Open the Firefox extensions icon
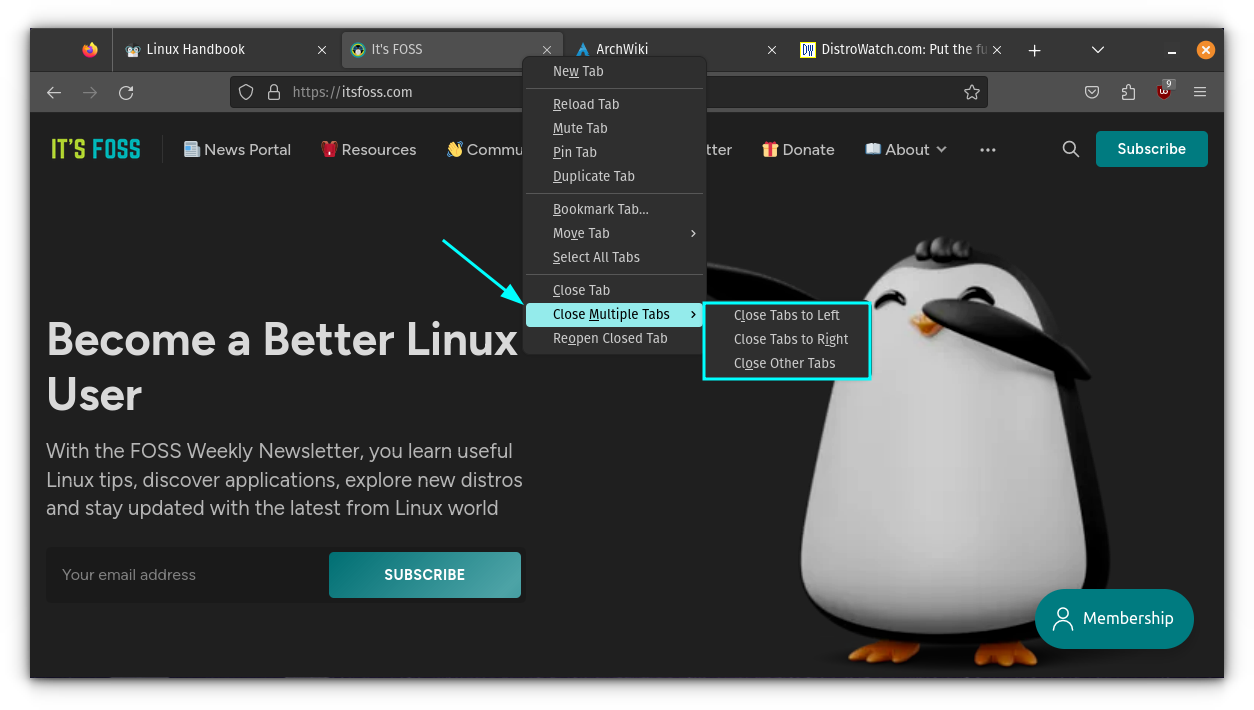This screenshot has width=1254, height=710. click(x=1128, y=91)
